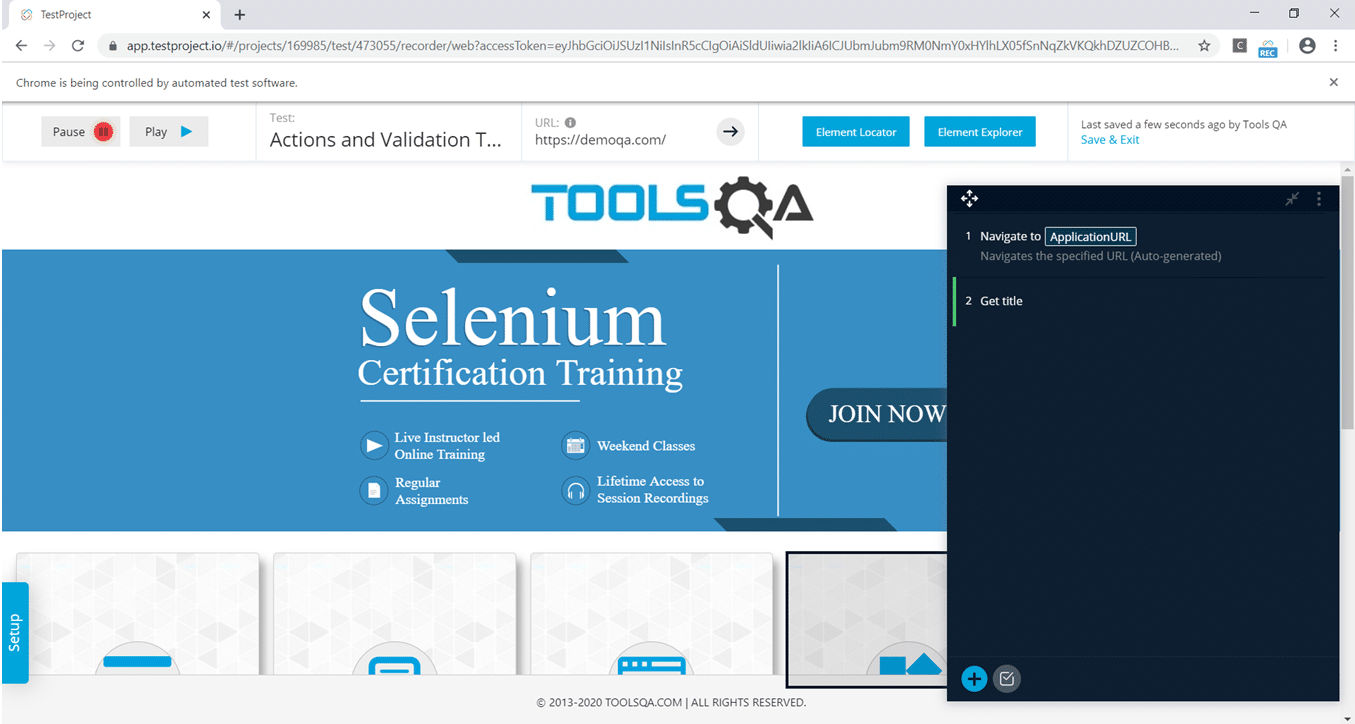This screenshot has height=724, width=1355.
Task: Click the URL go arrow icon
Action: click(x=730, y=132)
